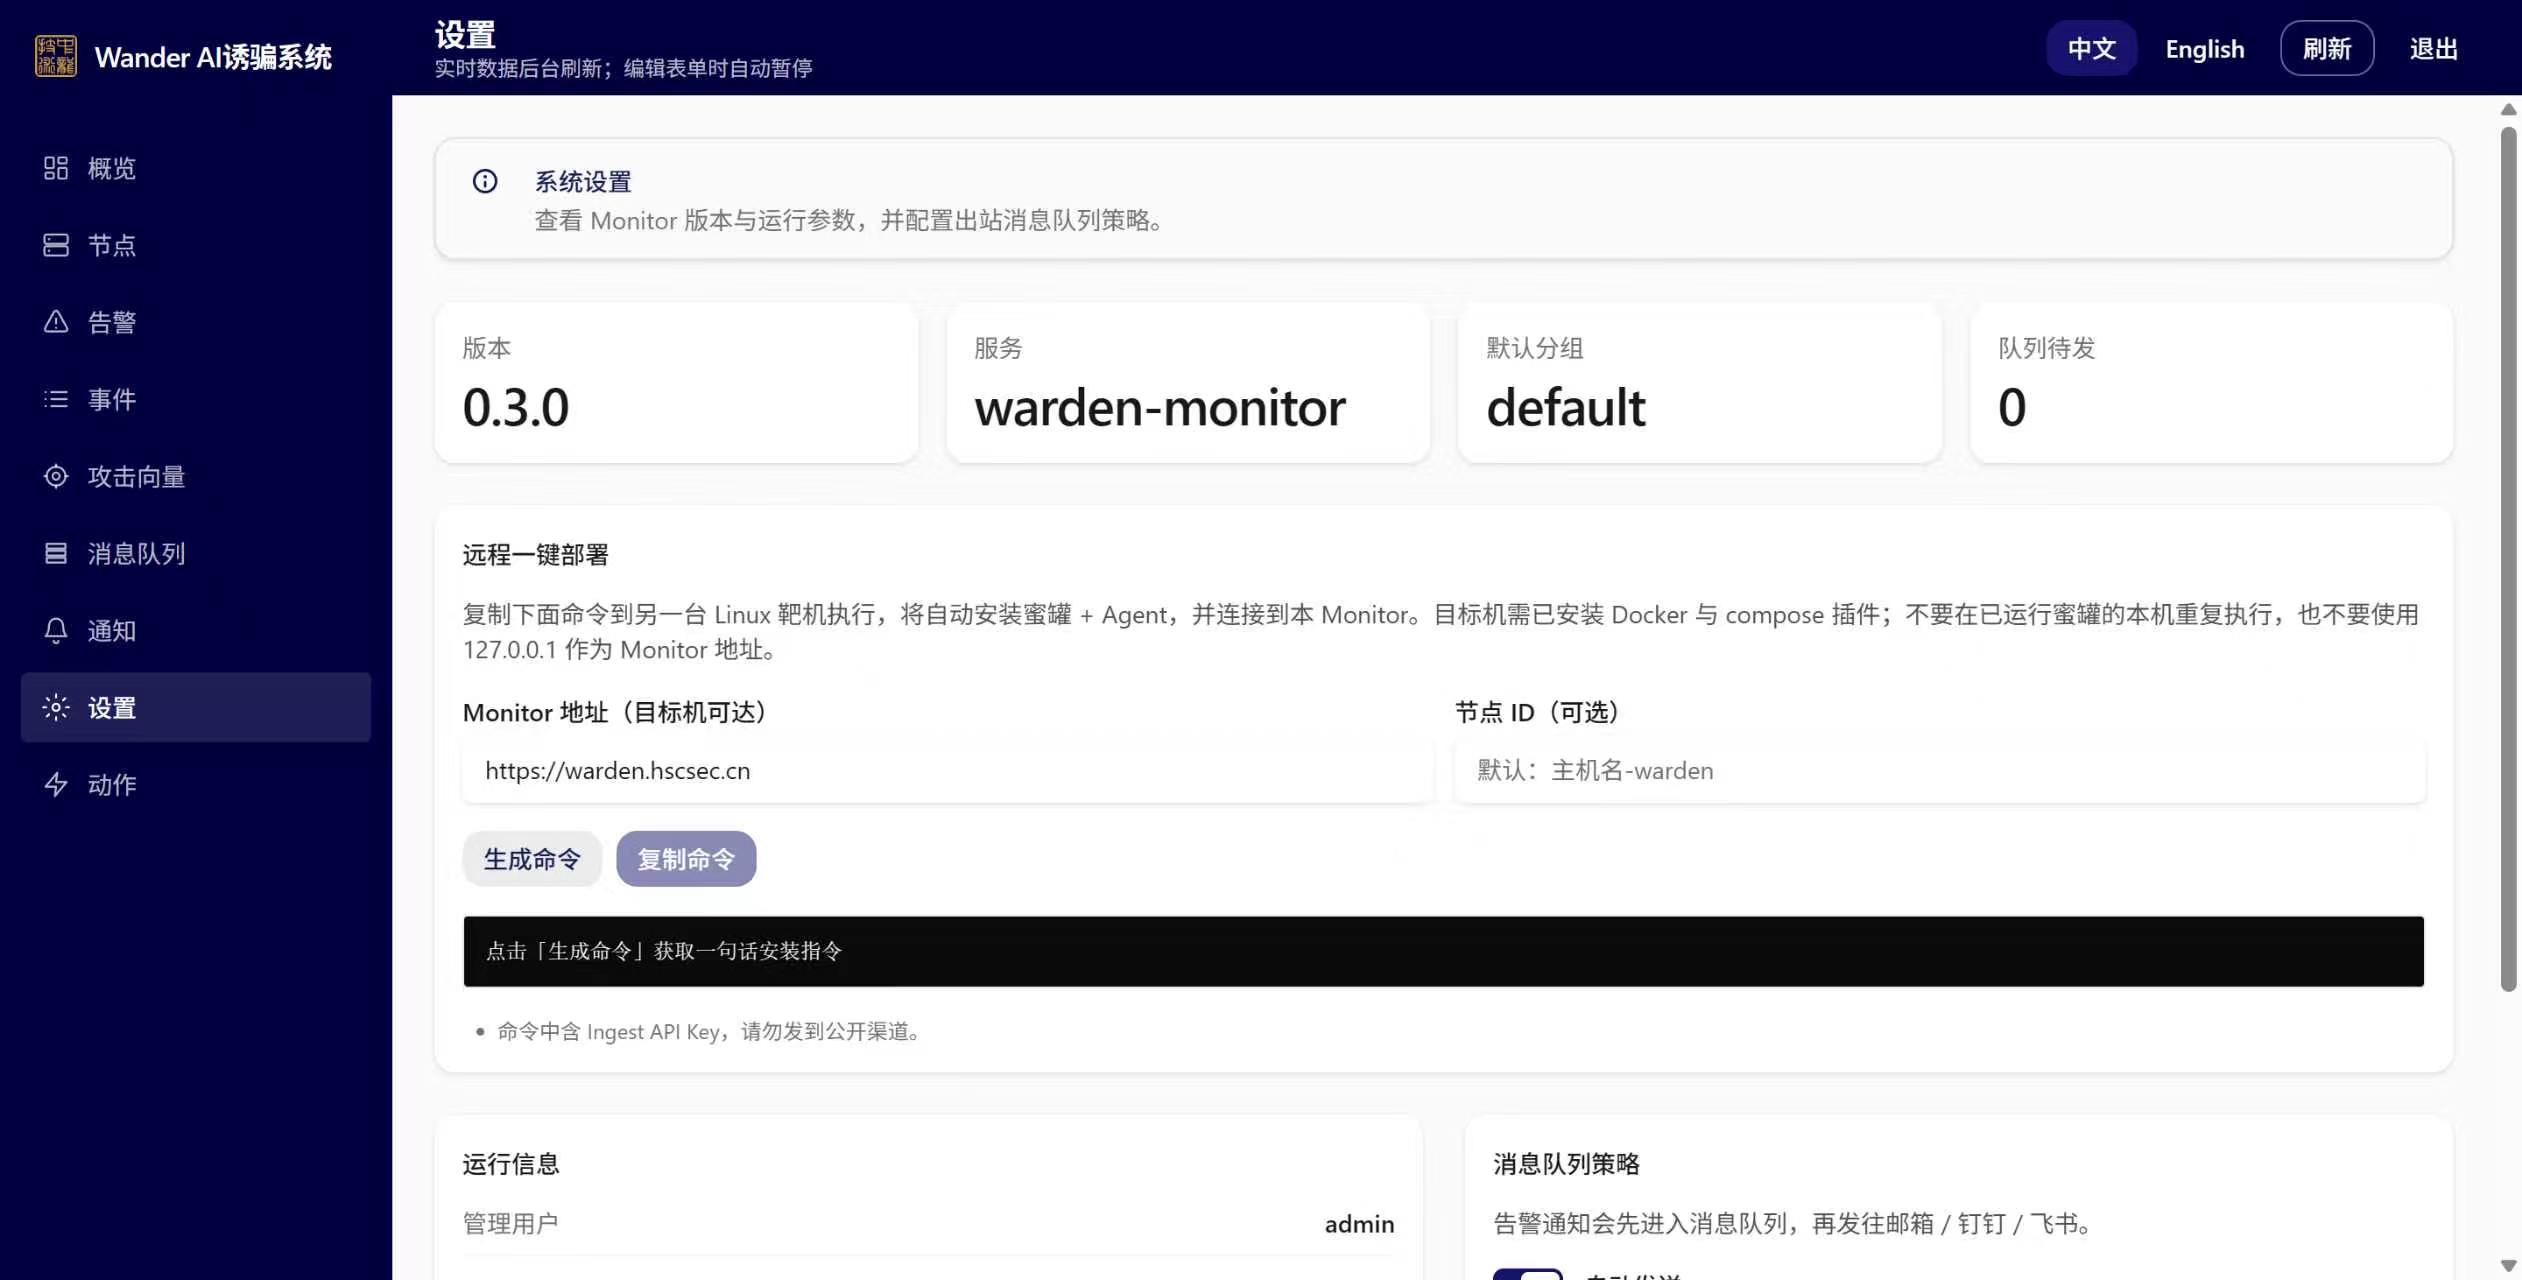Click the admin value under 运行信息
Viewport: 2522px width, 1280px height.
1359,1224
